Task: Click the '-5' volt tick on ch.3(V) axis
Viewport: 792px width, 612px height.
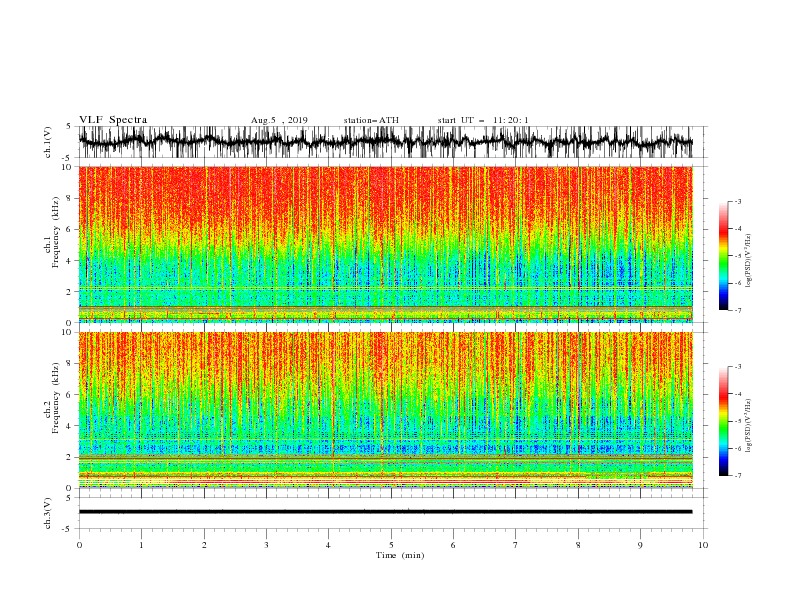Action: coord(68,529)
